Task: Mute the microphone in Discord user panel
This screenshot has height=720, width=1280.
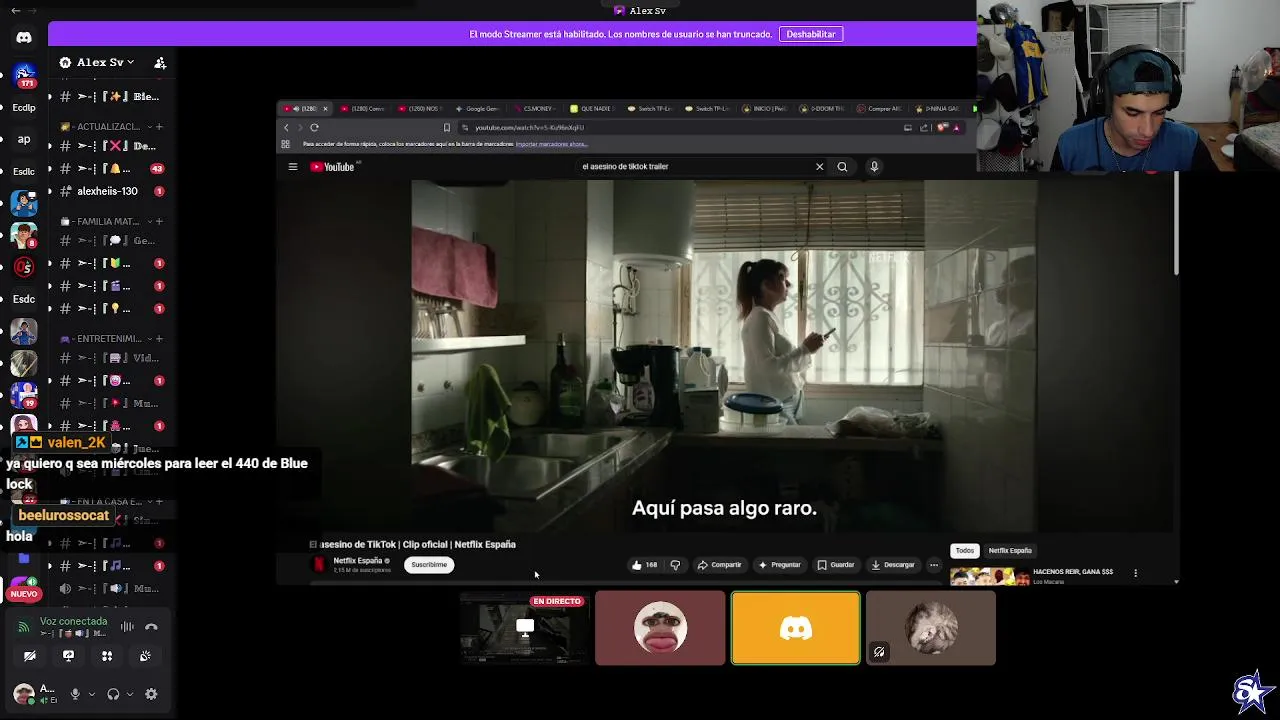Action: point(75,694)
